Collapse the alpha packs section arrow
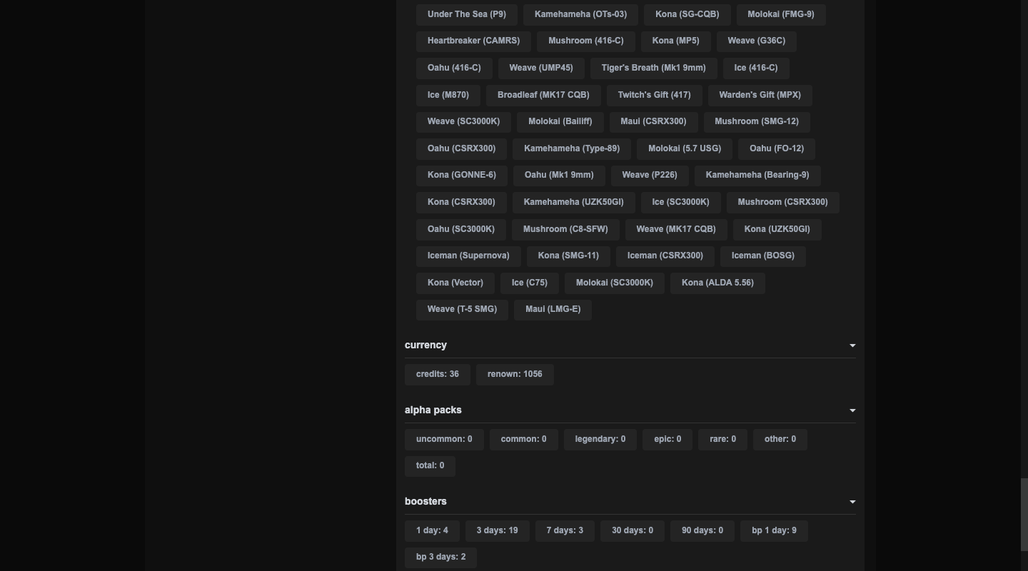Image resolution: width=1028 pixels, height=571 pixels. 852,410
